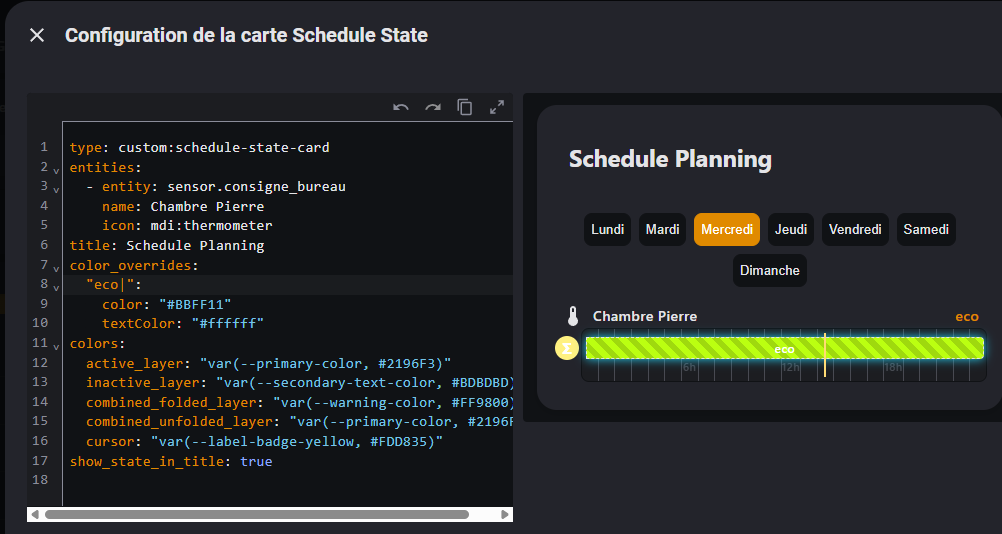The width and height of the screenshot is (1002, 534).
Task: Click the orange eco state label
Action: click(x=966, y=317)
